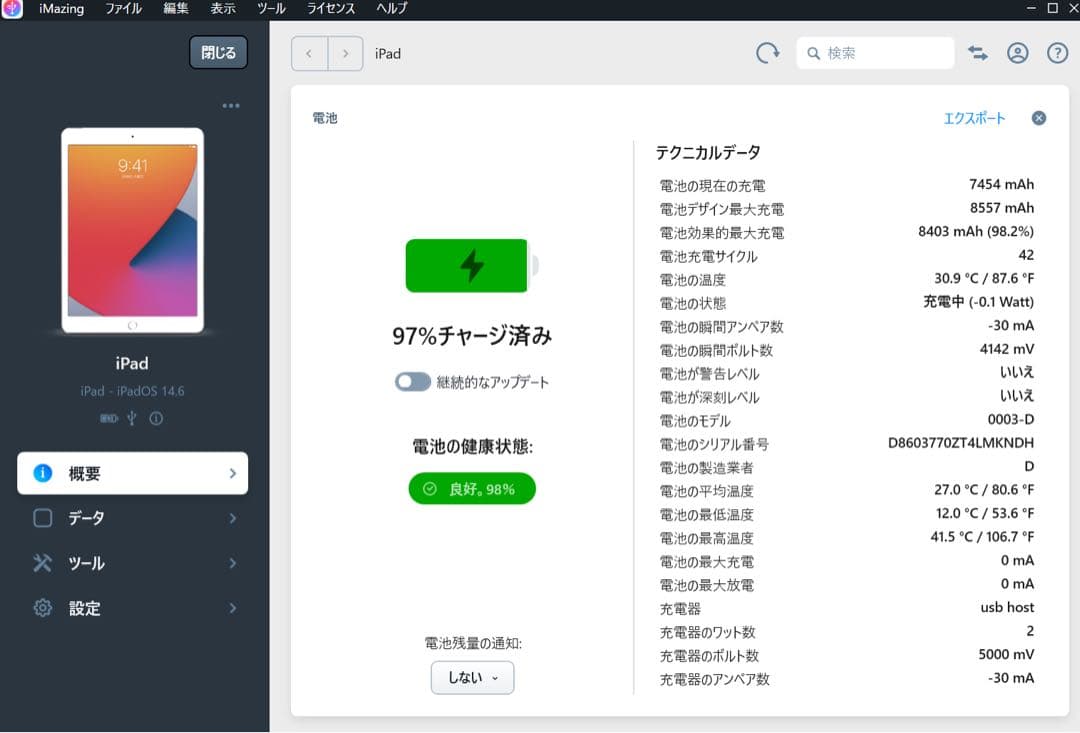Click the USB connection icon under the iPad name
The height and width of the screenshot is (733, 1080).
[130, 419]
